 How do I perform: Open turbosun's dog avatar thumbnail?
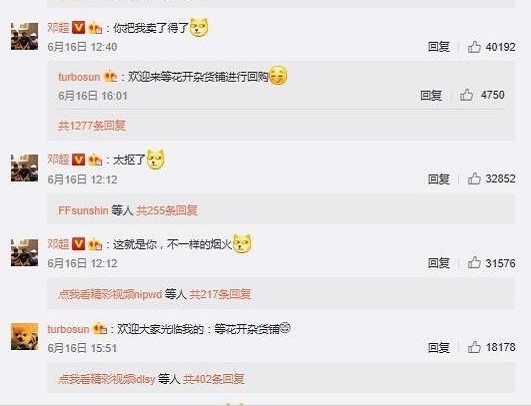pos(24,337)
